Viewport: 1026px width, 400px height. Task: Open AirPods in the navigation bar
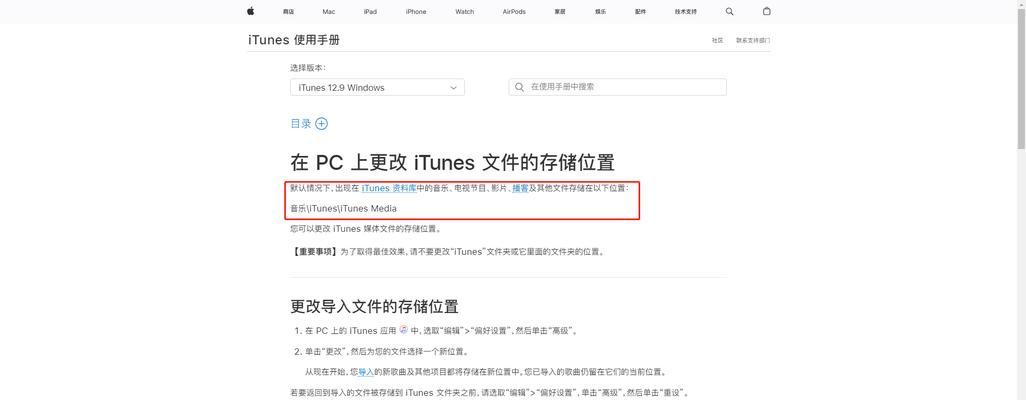coord(514,12)
